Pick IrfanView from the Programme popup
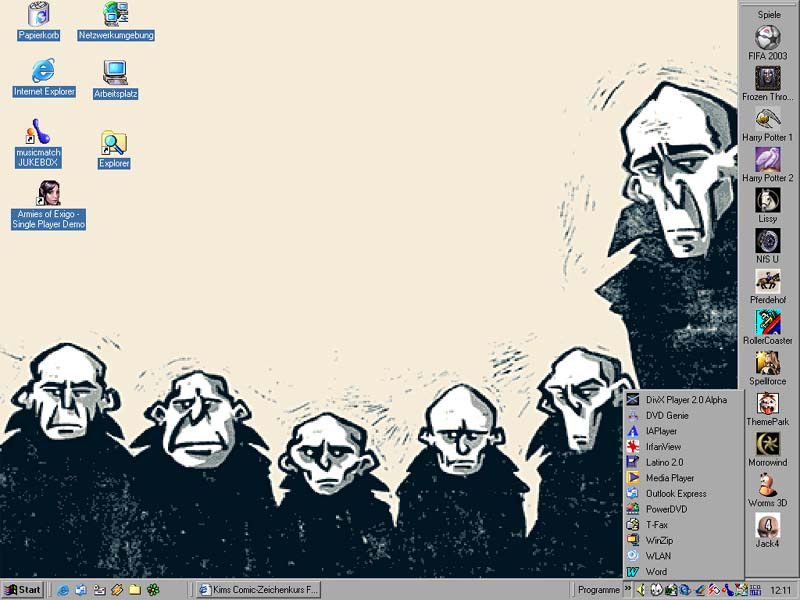 coord(663,446)
